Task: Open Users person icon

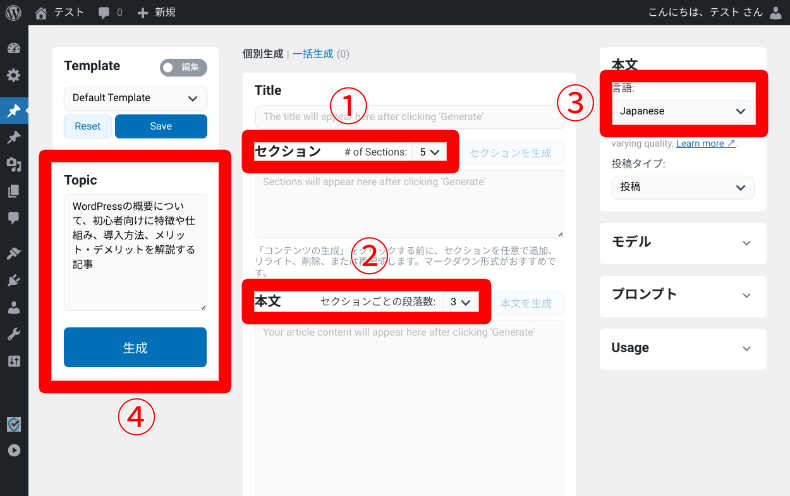Action: pos(14,307)
